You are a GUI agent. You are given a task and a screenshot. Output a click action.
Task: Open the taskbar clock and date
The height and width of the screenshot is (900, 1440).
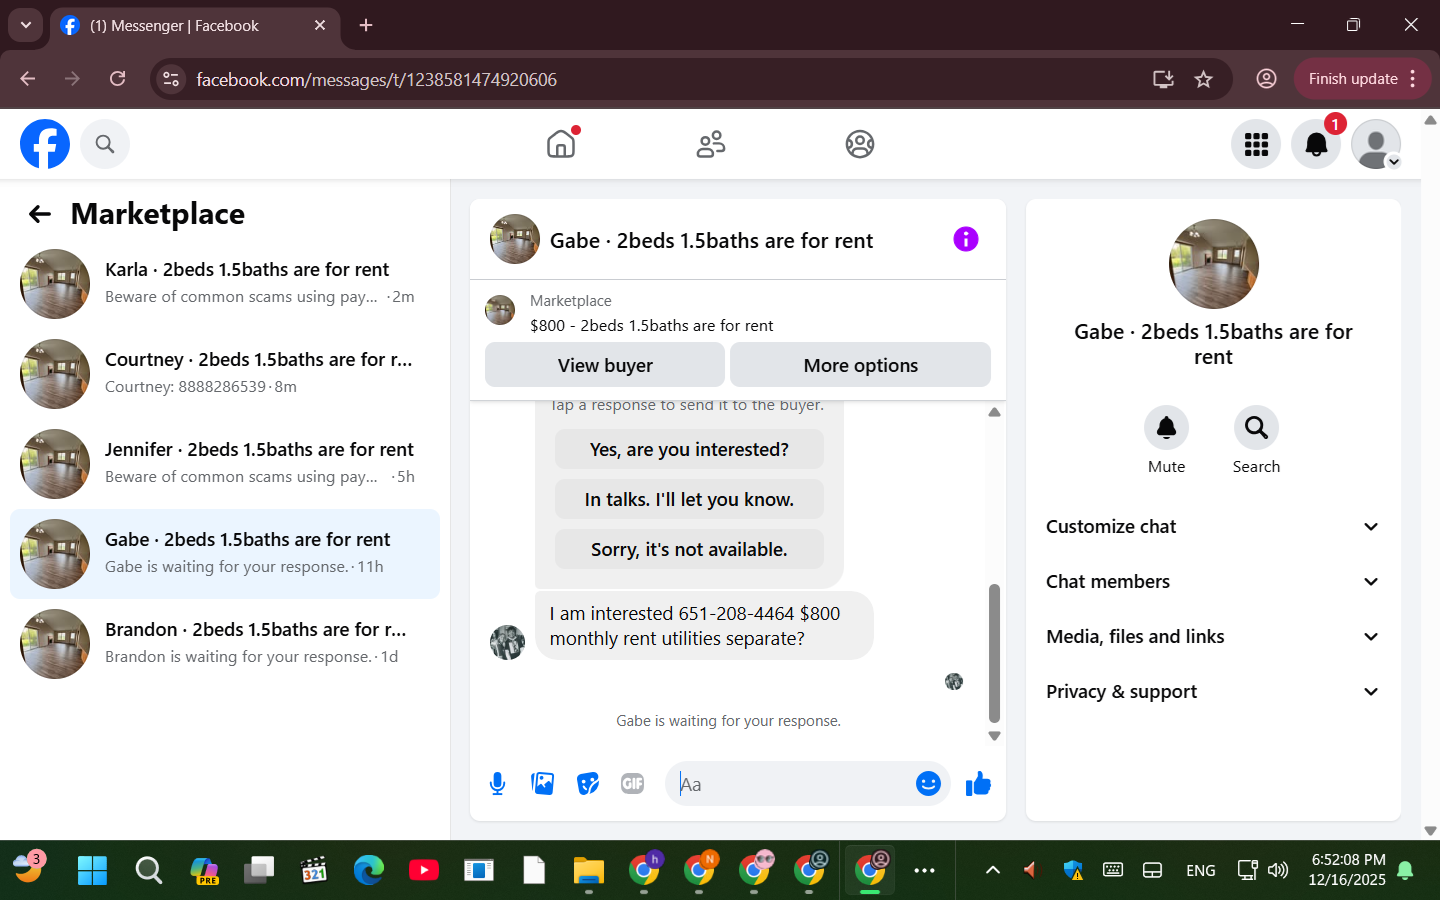(1347, 870)
